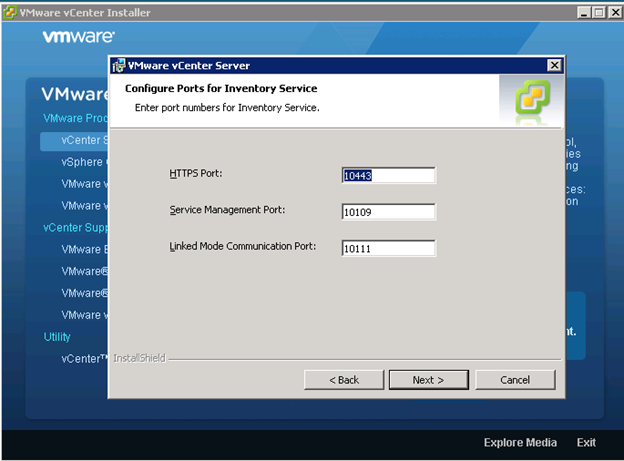Focus the Service Management Port field
624x461 pixels.
coord(388,212)
